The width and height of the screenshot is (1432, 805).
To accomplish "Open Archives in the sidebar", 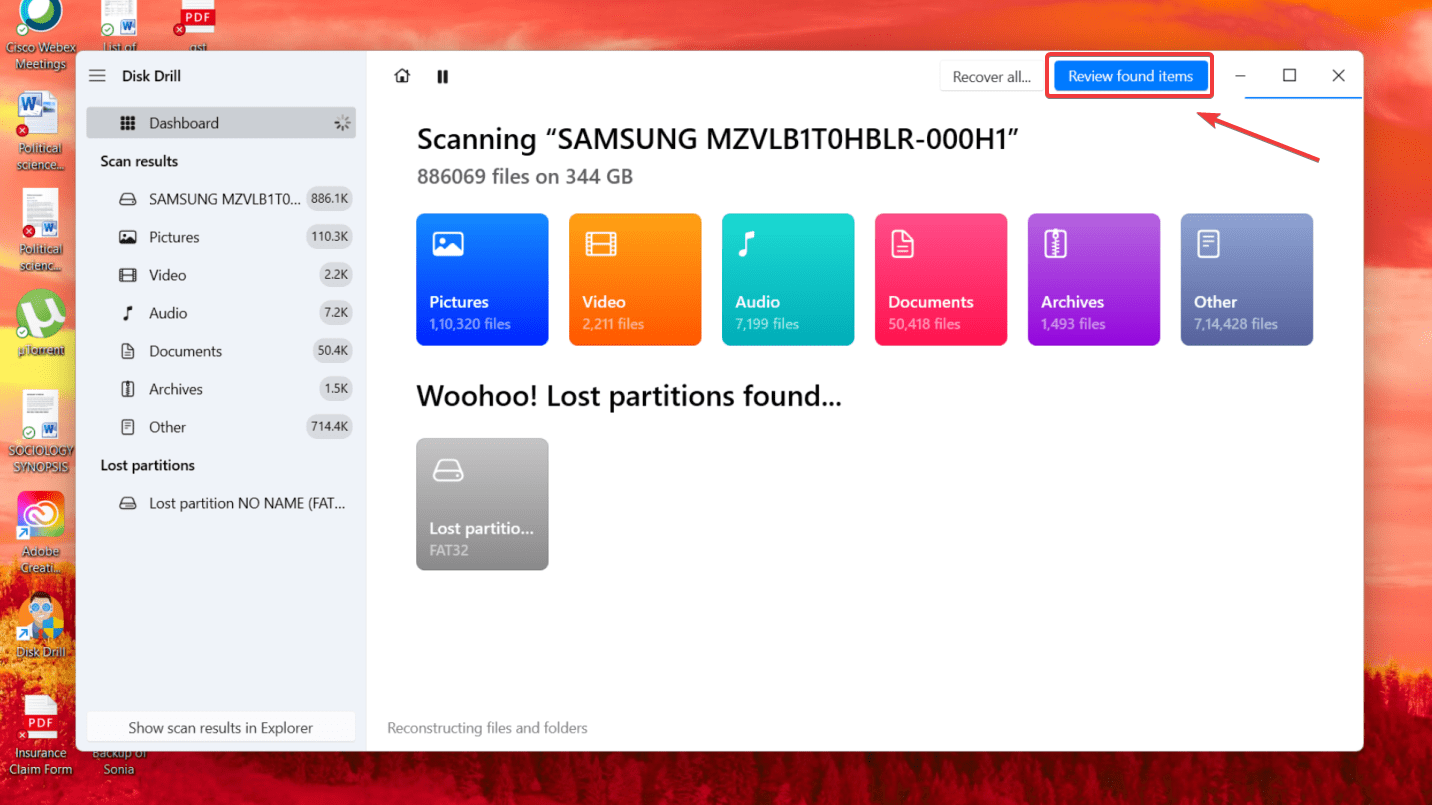I will (221, 389).
